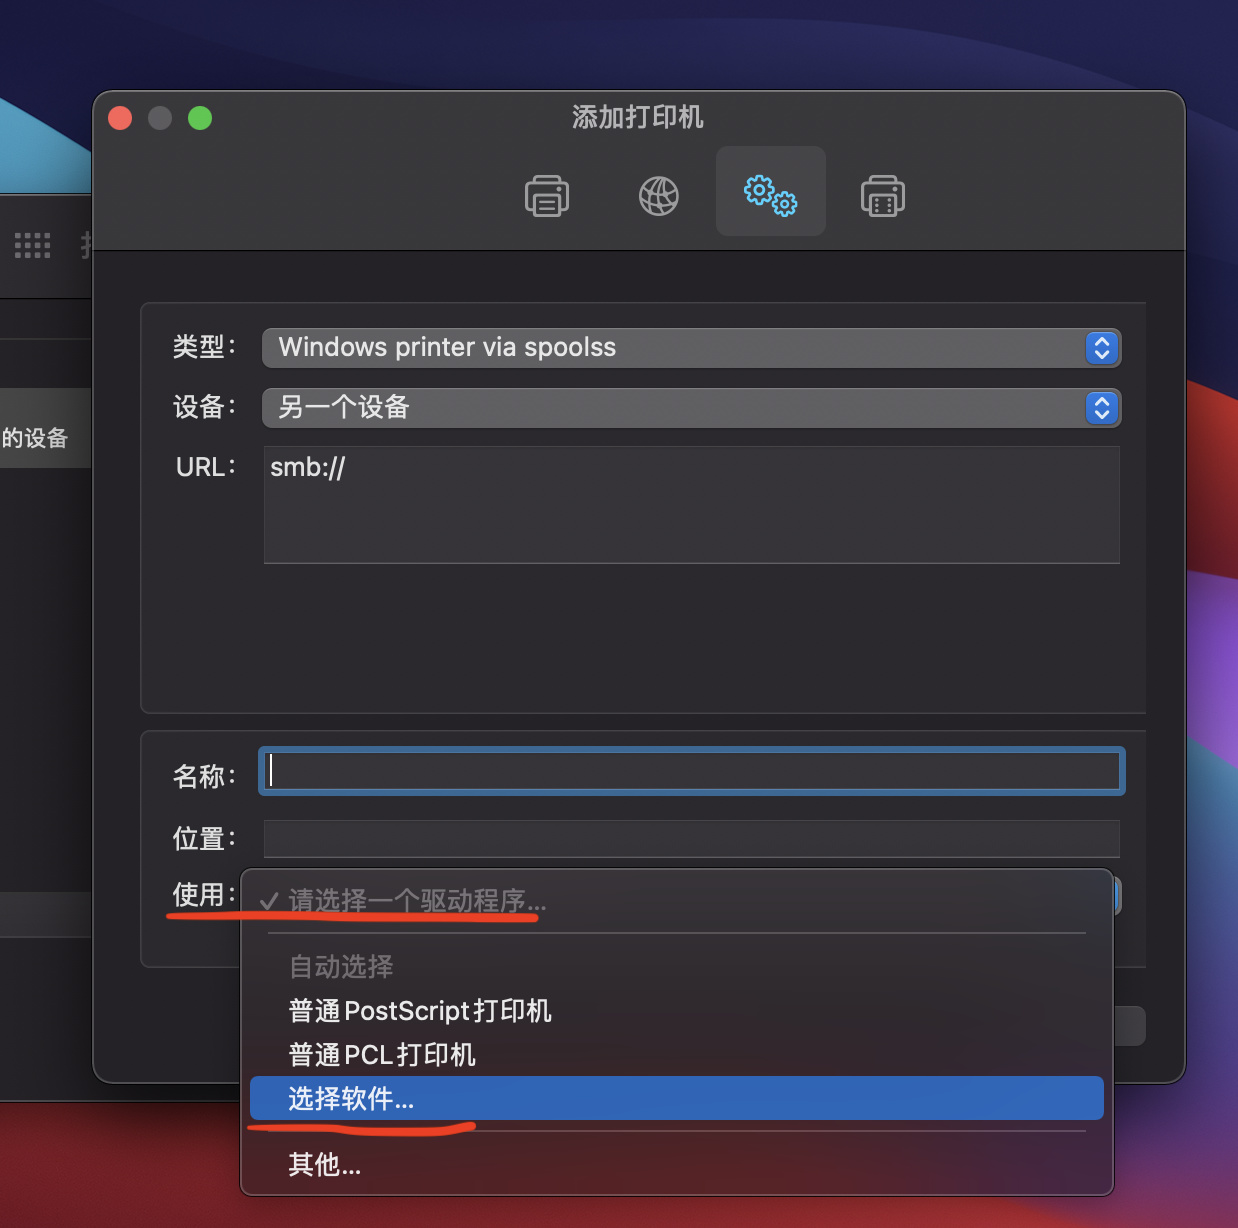Choose 自动选择 from the driver menu
Viewport: 1238px width, 1228px height.
coord(341,966)
